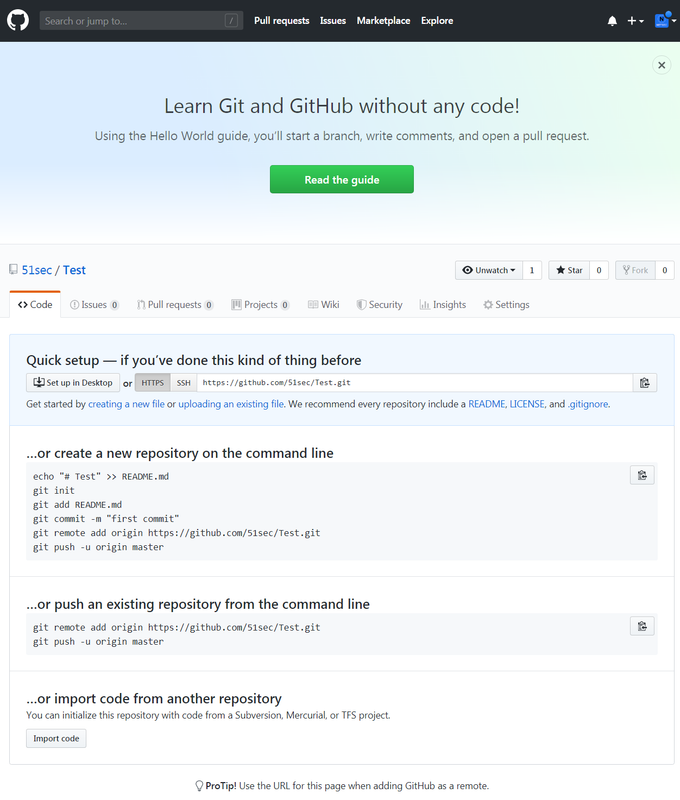Open Explore in top navigation
Image resolution: width=680 pixels, height=800 pixels.
(x=437, y=21)
